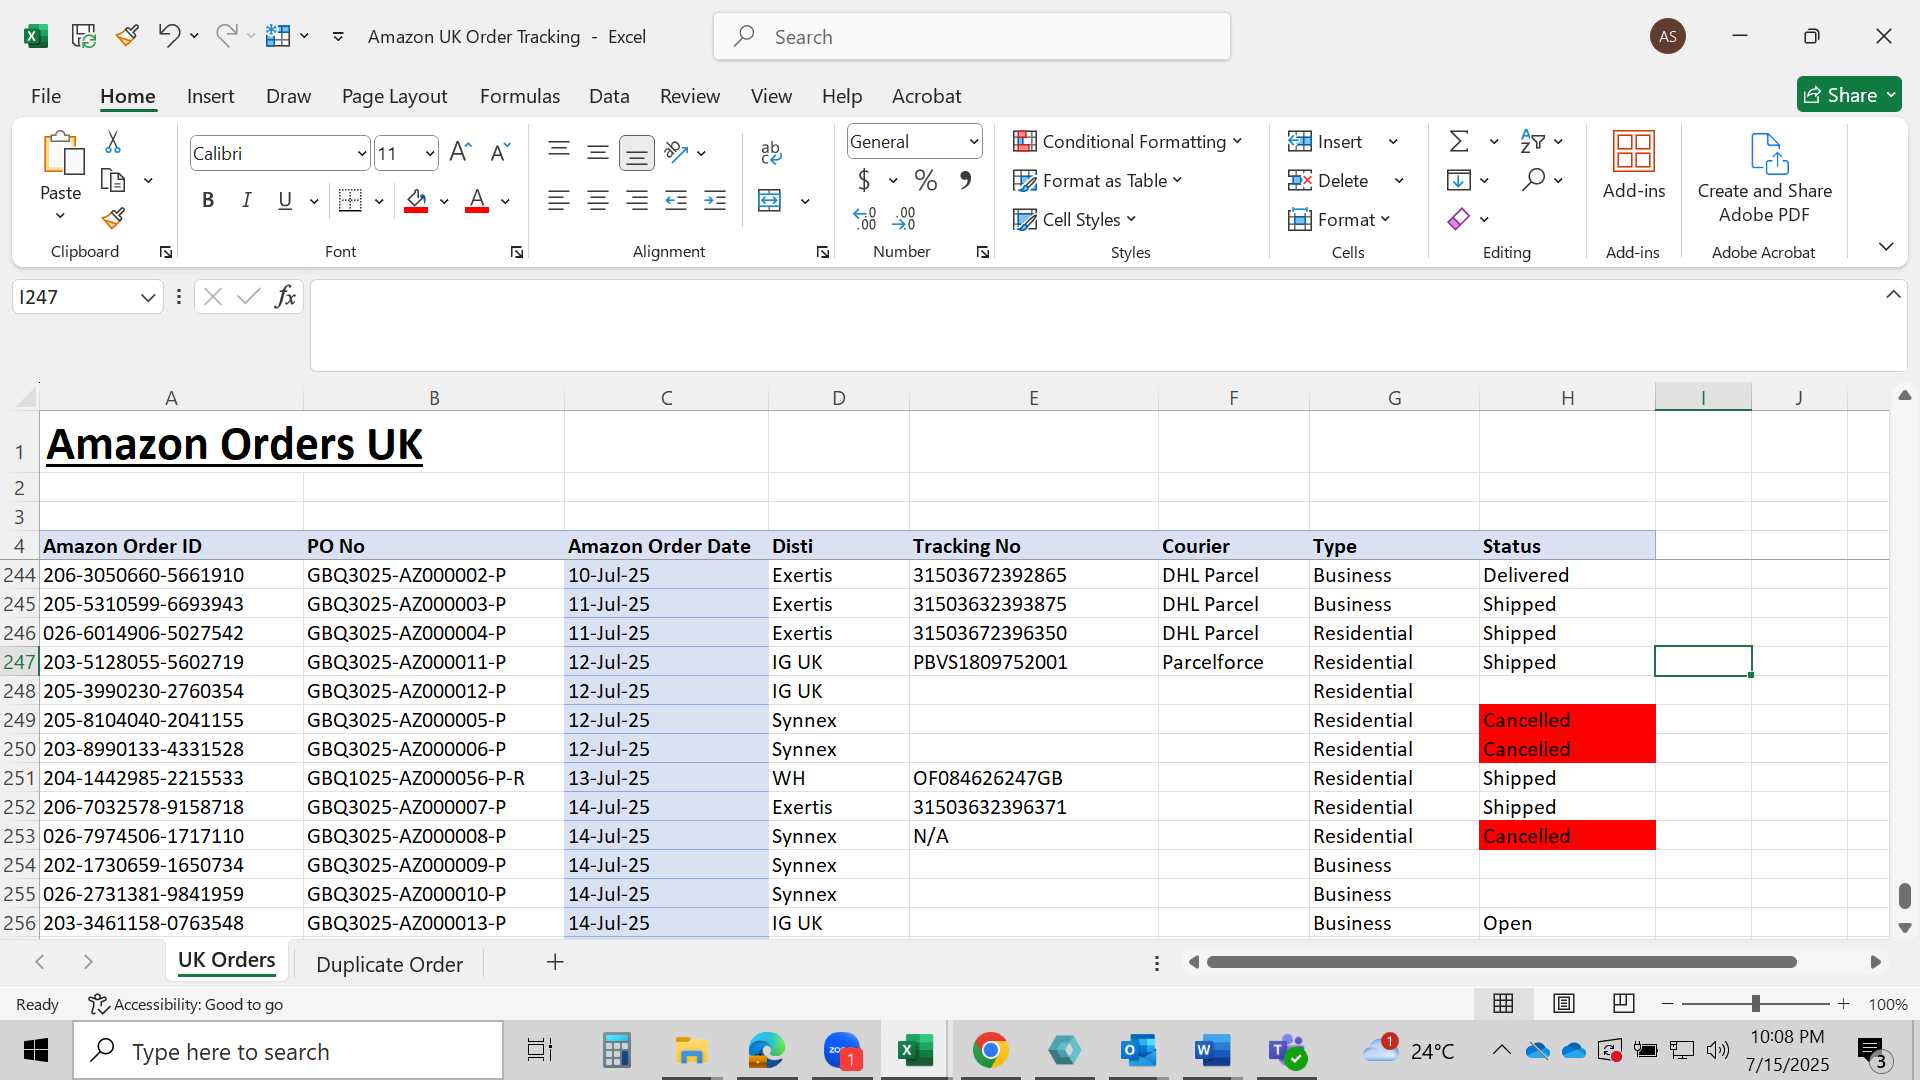Expand the formula bar
This screenshot has height=1080, width=1920.
click(1893, 295)
